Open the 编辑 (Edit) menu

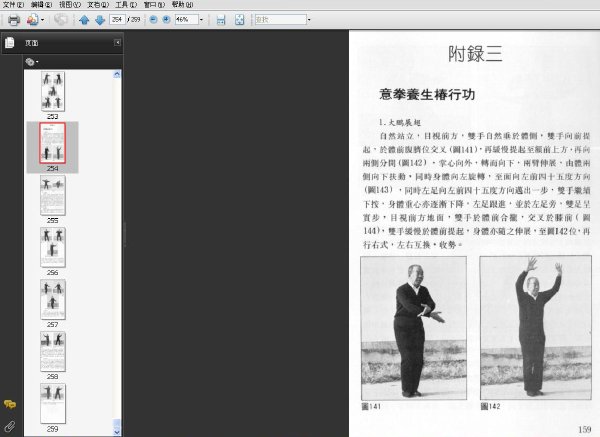(41, 5)
